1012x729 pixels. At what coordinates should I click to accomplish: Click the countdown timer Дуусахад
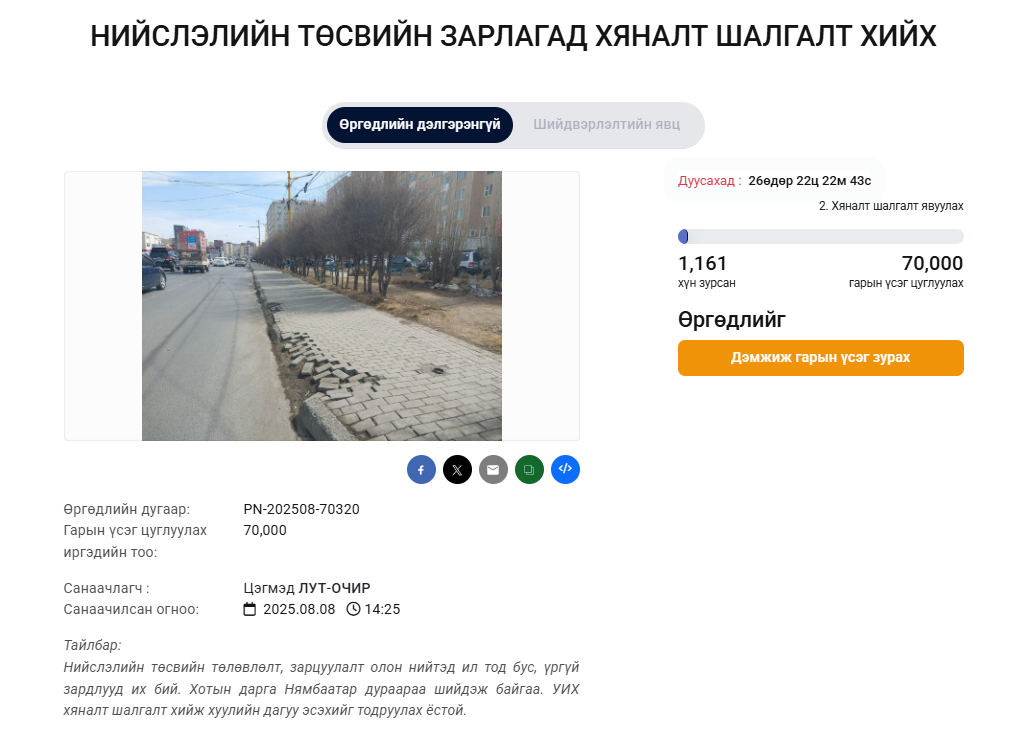click(774, 181)
